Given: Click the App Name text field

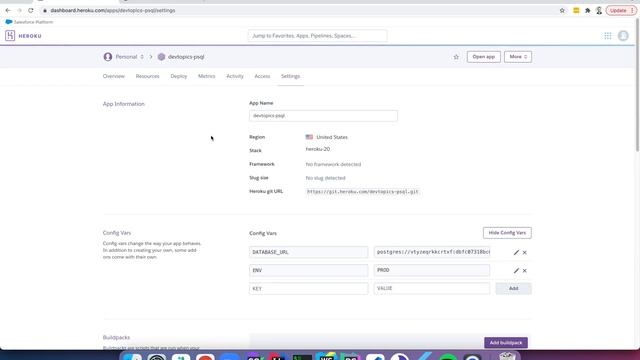Looking at the screenshot, I should (323, 116).
